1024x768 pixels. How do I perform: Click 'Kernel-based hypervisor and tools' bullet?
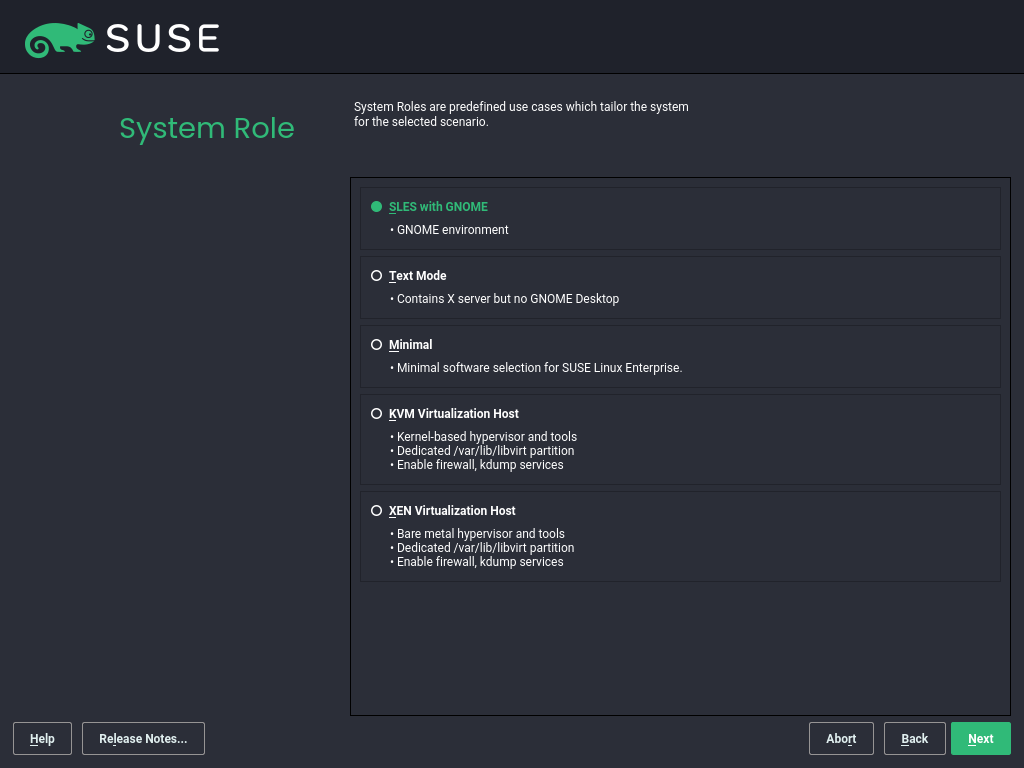click(x=486, y=437)
